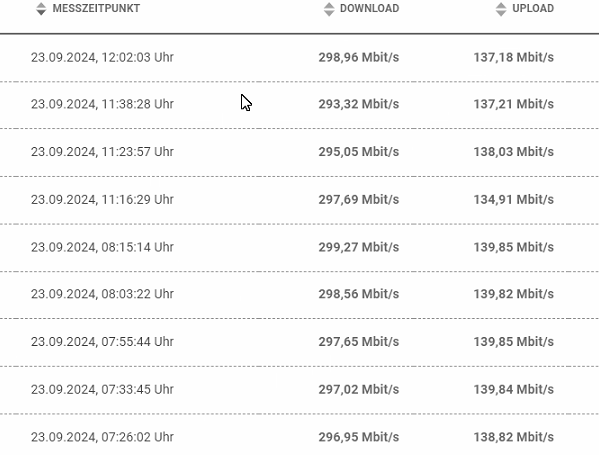Click the Upload column sort arrows icon
The height and width of the screenshot is (455, 599).
pos(501,9)
